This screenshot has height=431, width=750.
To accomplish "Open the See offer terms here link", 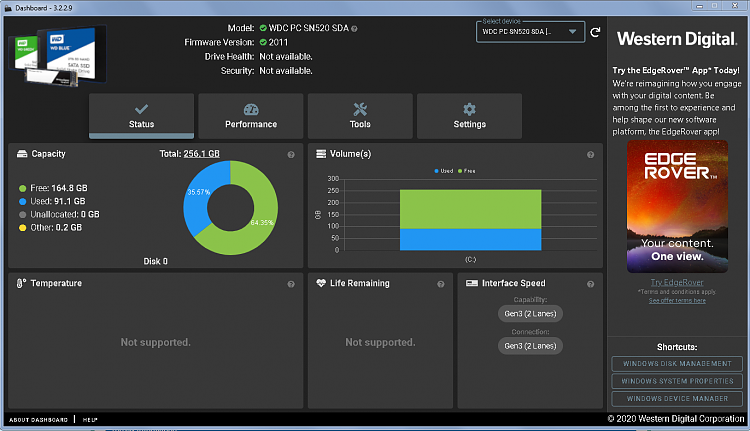I will coord(677,300).
